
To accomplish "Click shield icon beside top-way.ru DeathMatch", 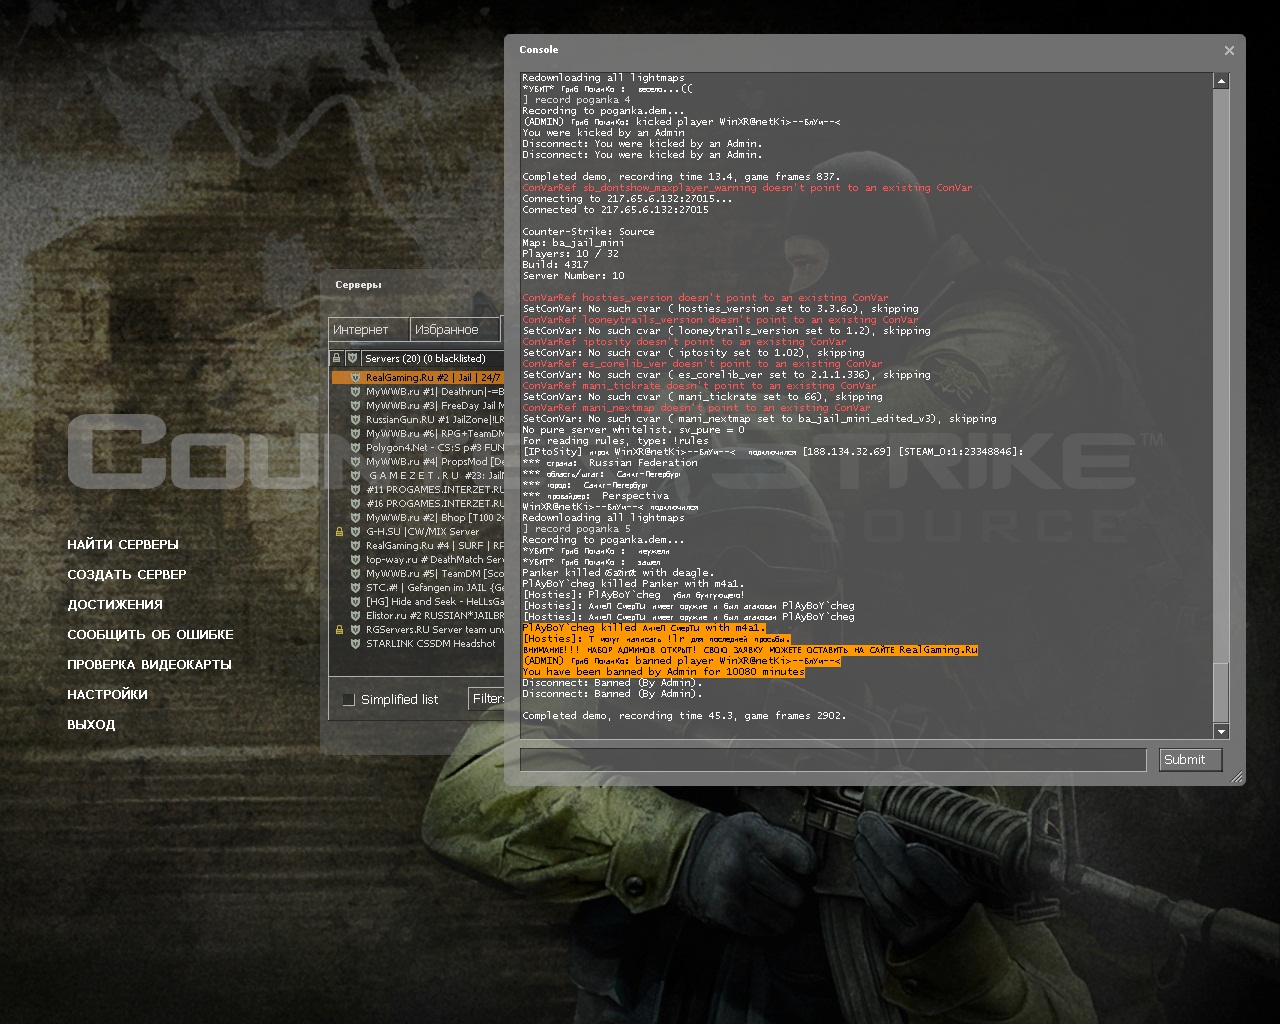I will 355,560.
